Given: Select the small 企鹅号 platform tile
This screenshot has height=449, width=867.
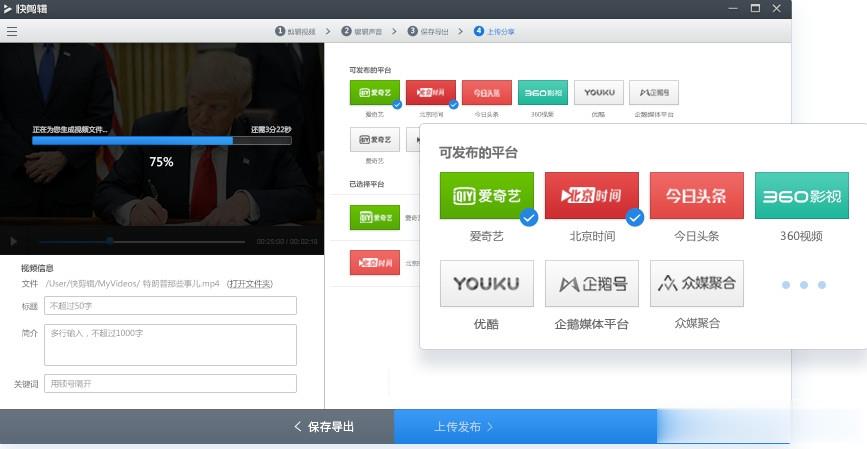Looking at the screenshot, I should pos(654,92).
